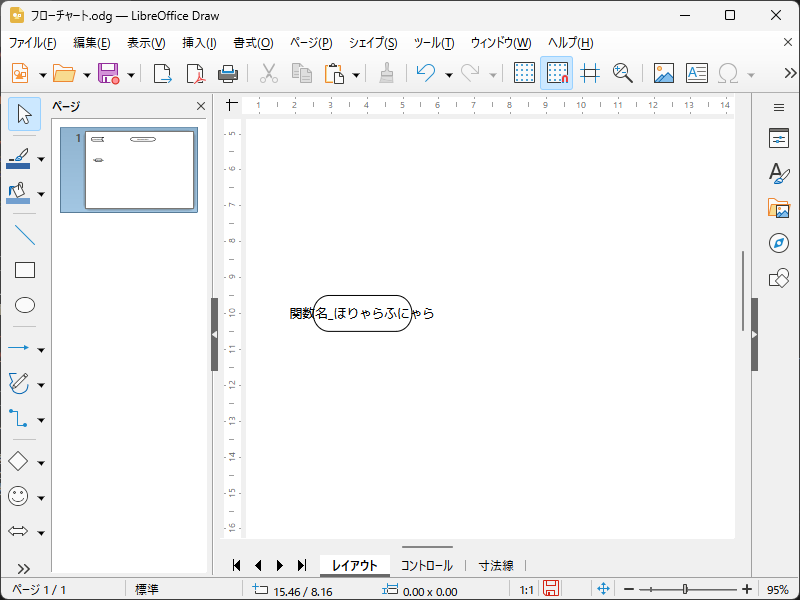
Task: Pick the Line drawing tool
Action: pos(25,236)
